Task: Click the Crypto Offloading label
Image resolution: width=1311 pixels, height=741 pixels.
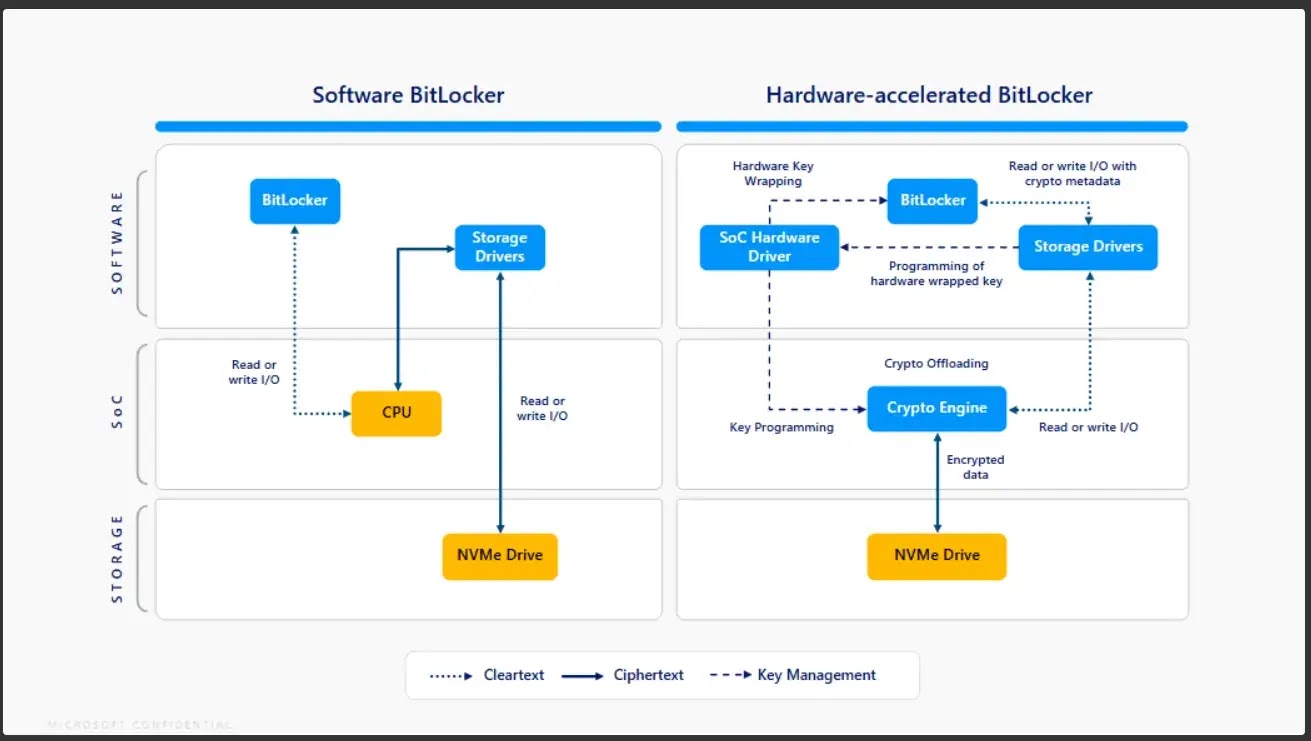Action: coord(936,363)
